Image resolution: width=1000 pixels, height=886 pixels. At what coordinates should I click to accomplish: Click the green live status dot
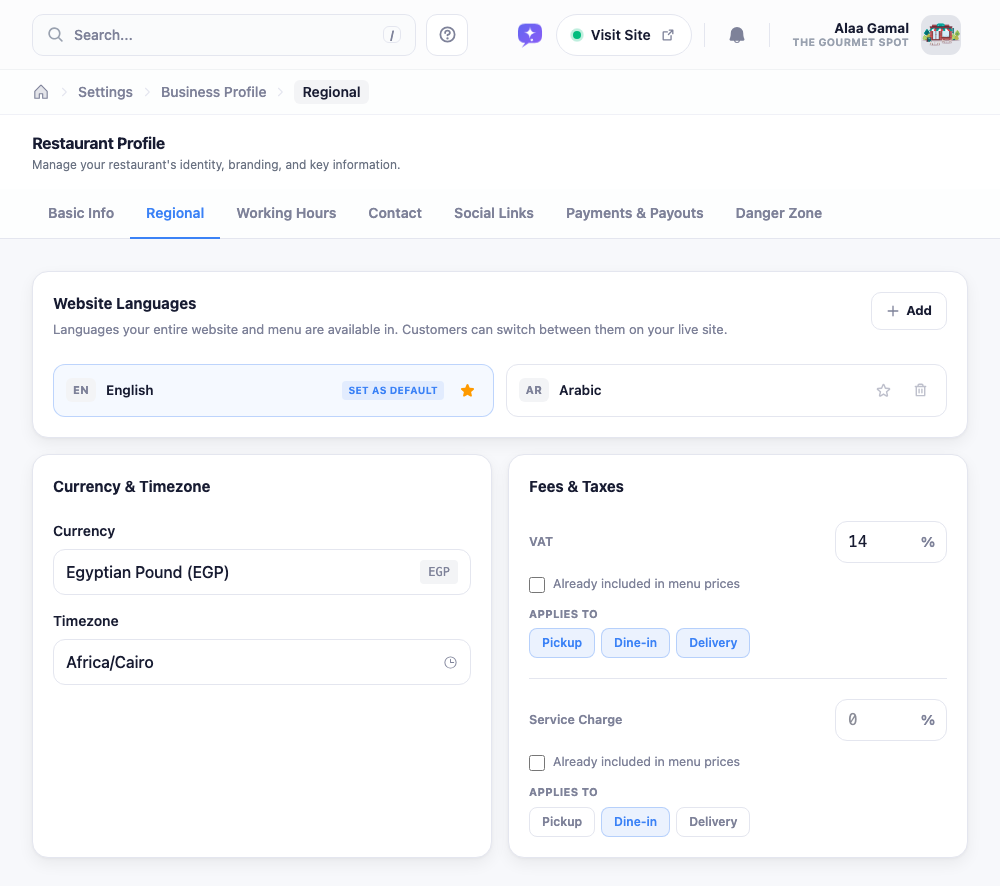(577, 35)
